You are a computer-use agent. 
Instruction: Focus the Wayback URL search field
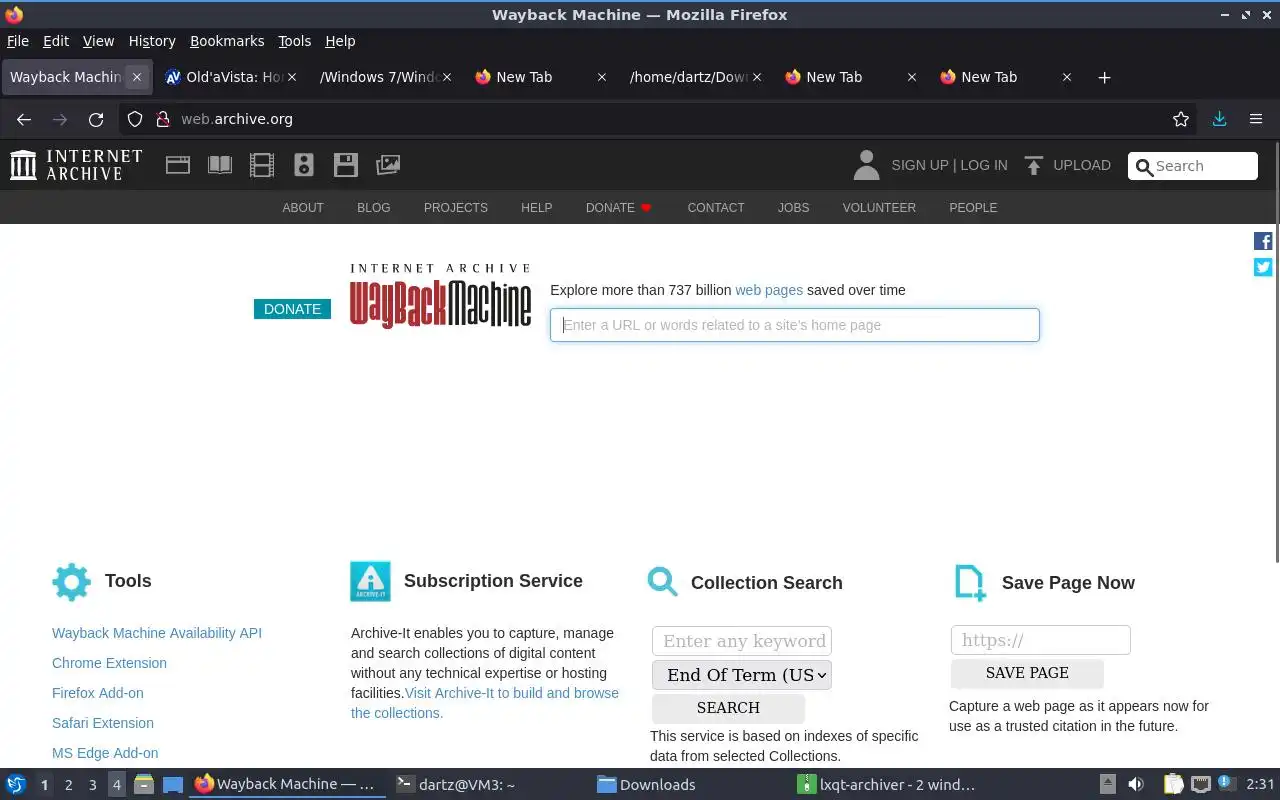coord(795,325)
